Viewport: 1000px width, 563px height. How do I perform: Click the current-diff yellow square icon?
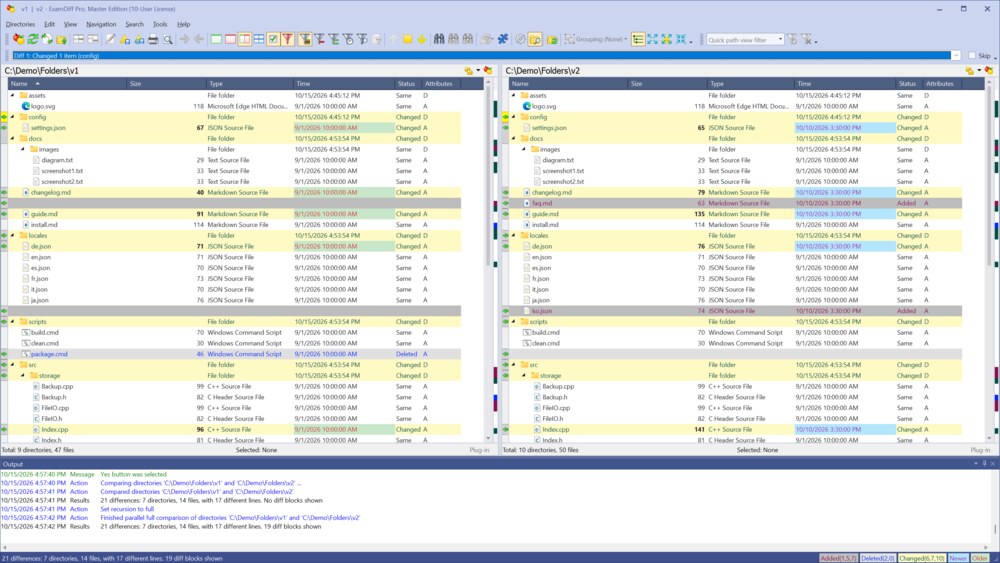[407, 40]
